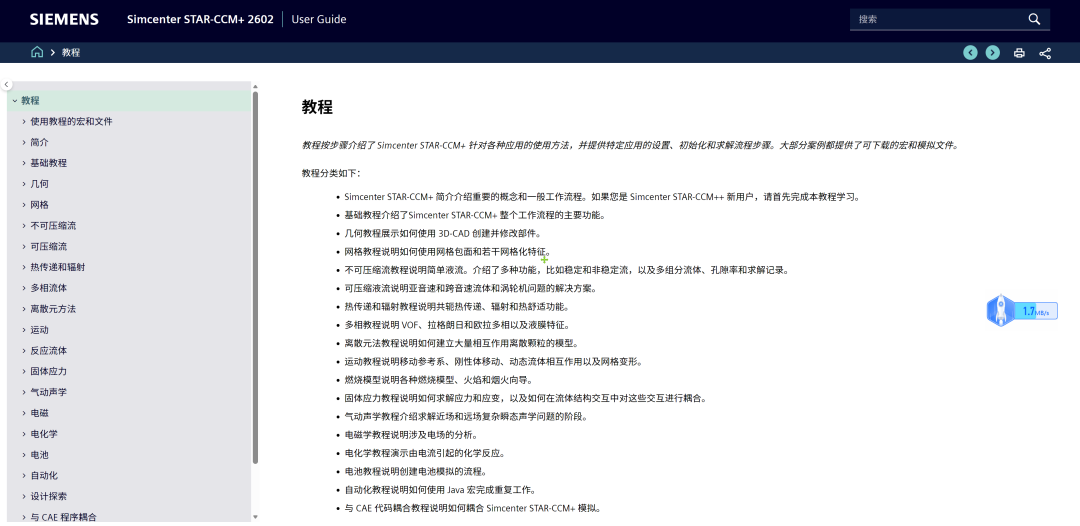Click sidebar scrollbar down arrow
Image resolution: width=1080 pixels, height=526 pixels.
tap(255, 517)
